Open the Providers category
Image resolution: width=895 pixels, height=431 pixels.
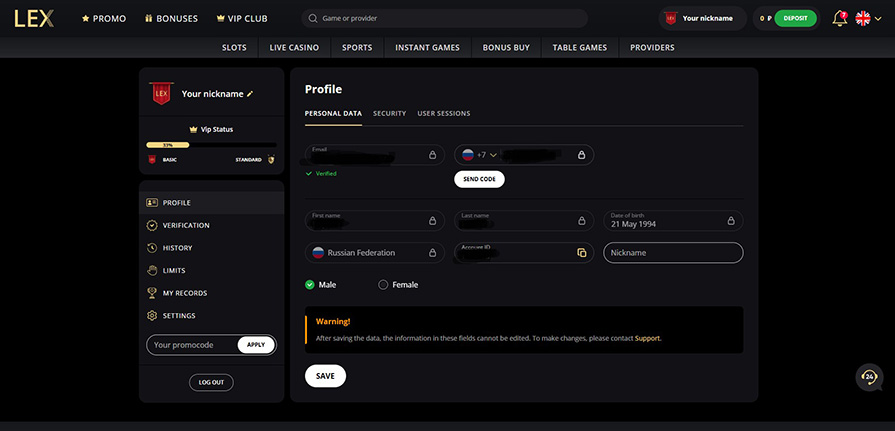tap(652, 48)
